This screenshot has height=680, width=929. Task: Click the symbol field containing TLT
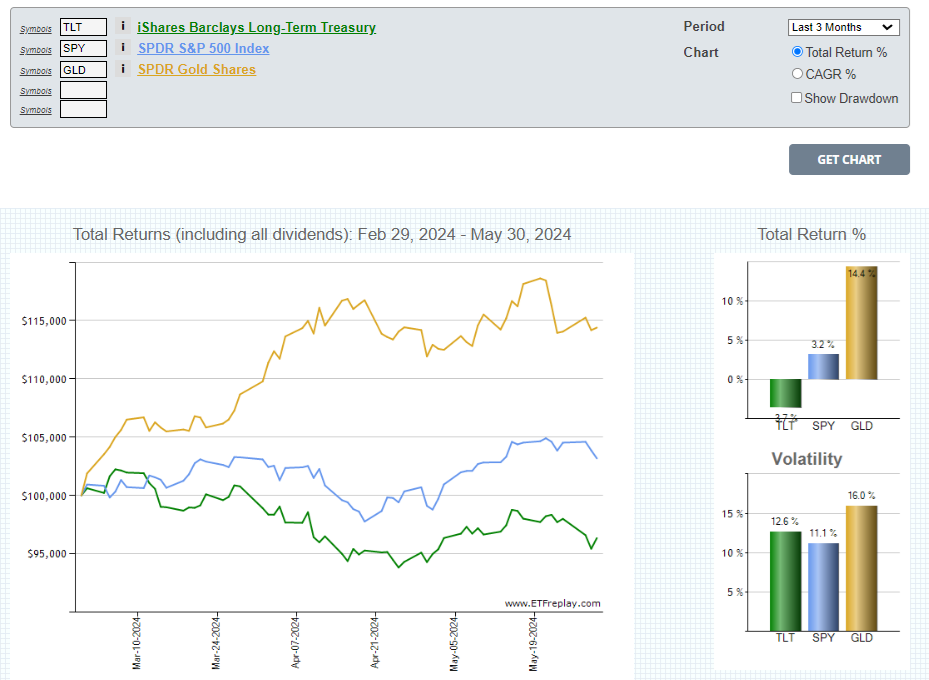[x=83, y=27]
